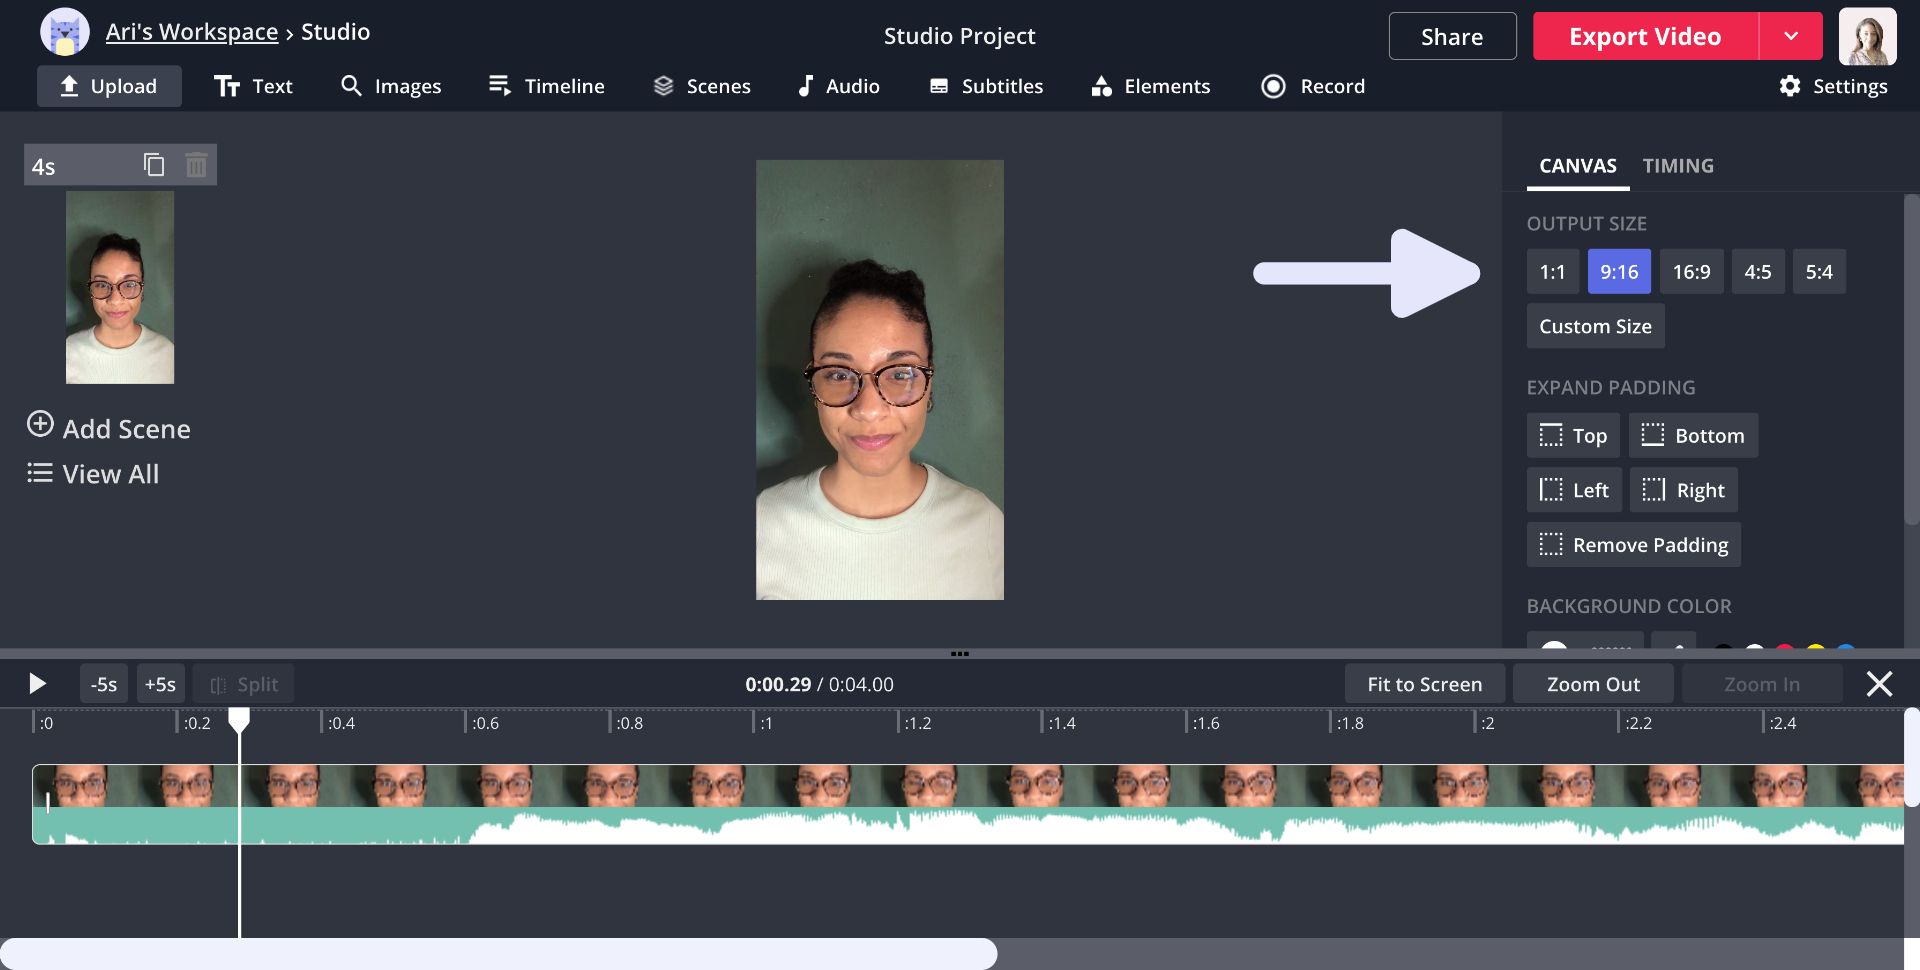Duplicate the scene using the copy icon
The width and height of the screenshot is (1920, 970).
click(x=154, y=165)
